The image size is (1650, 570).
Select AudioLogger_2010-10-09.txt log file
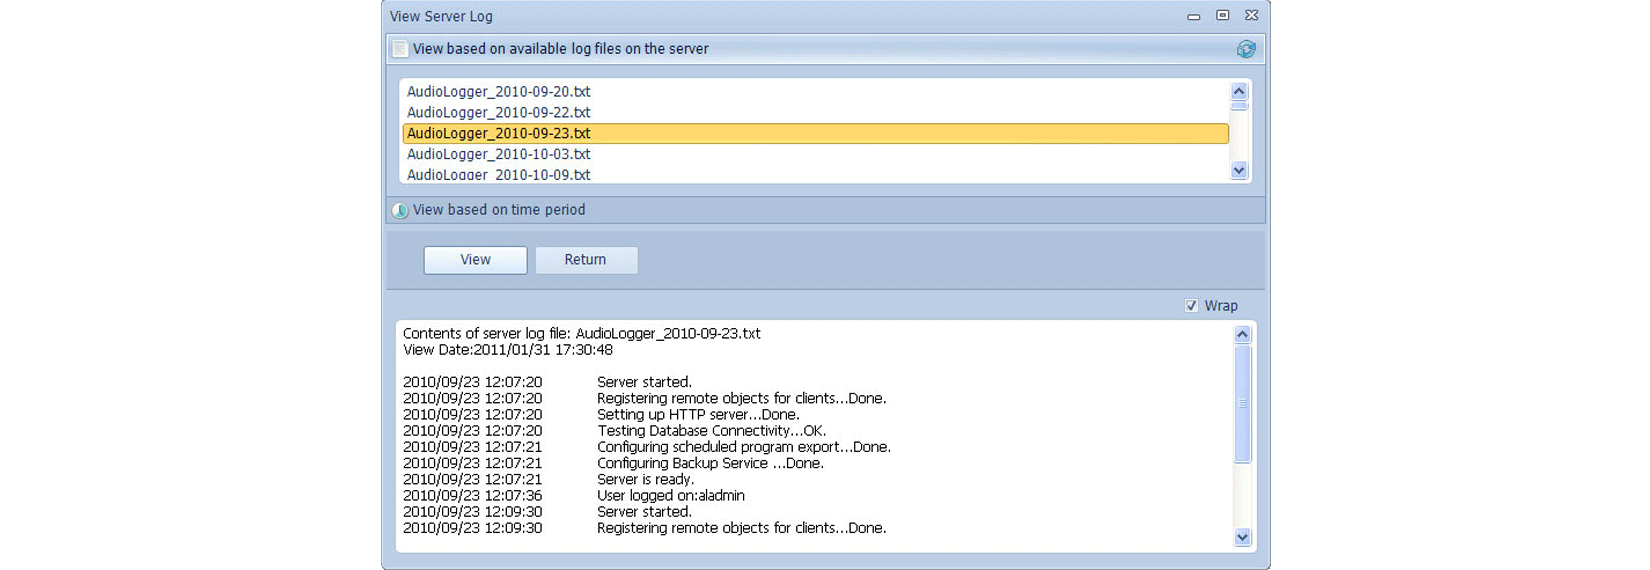(x=498, y=174)
